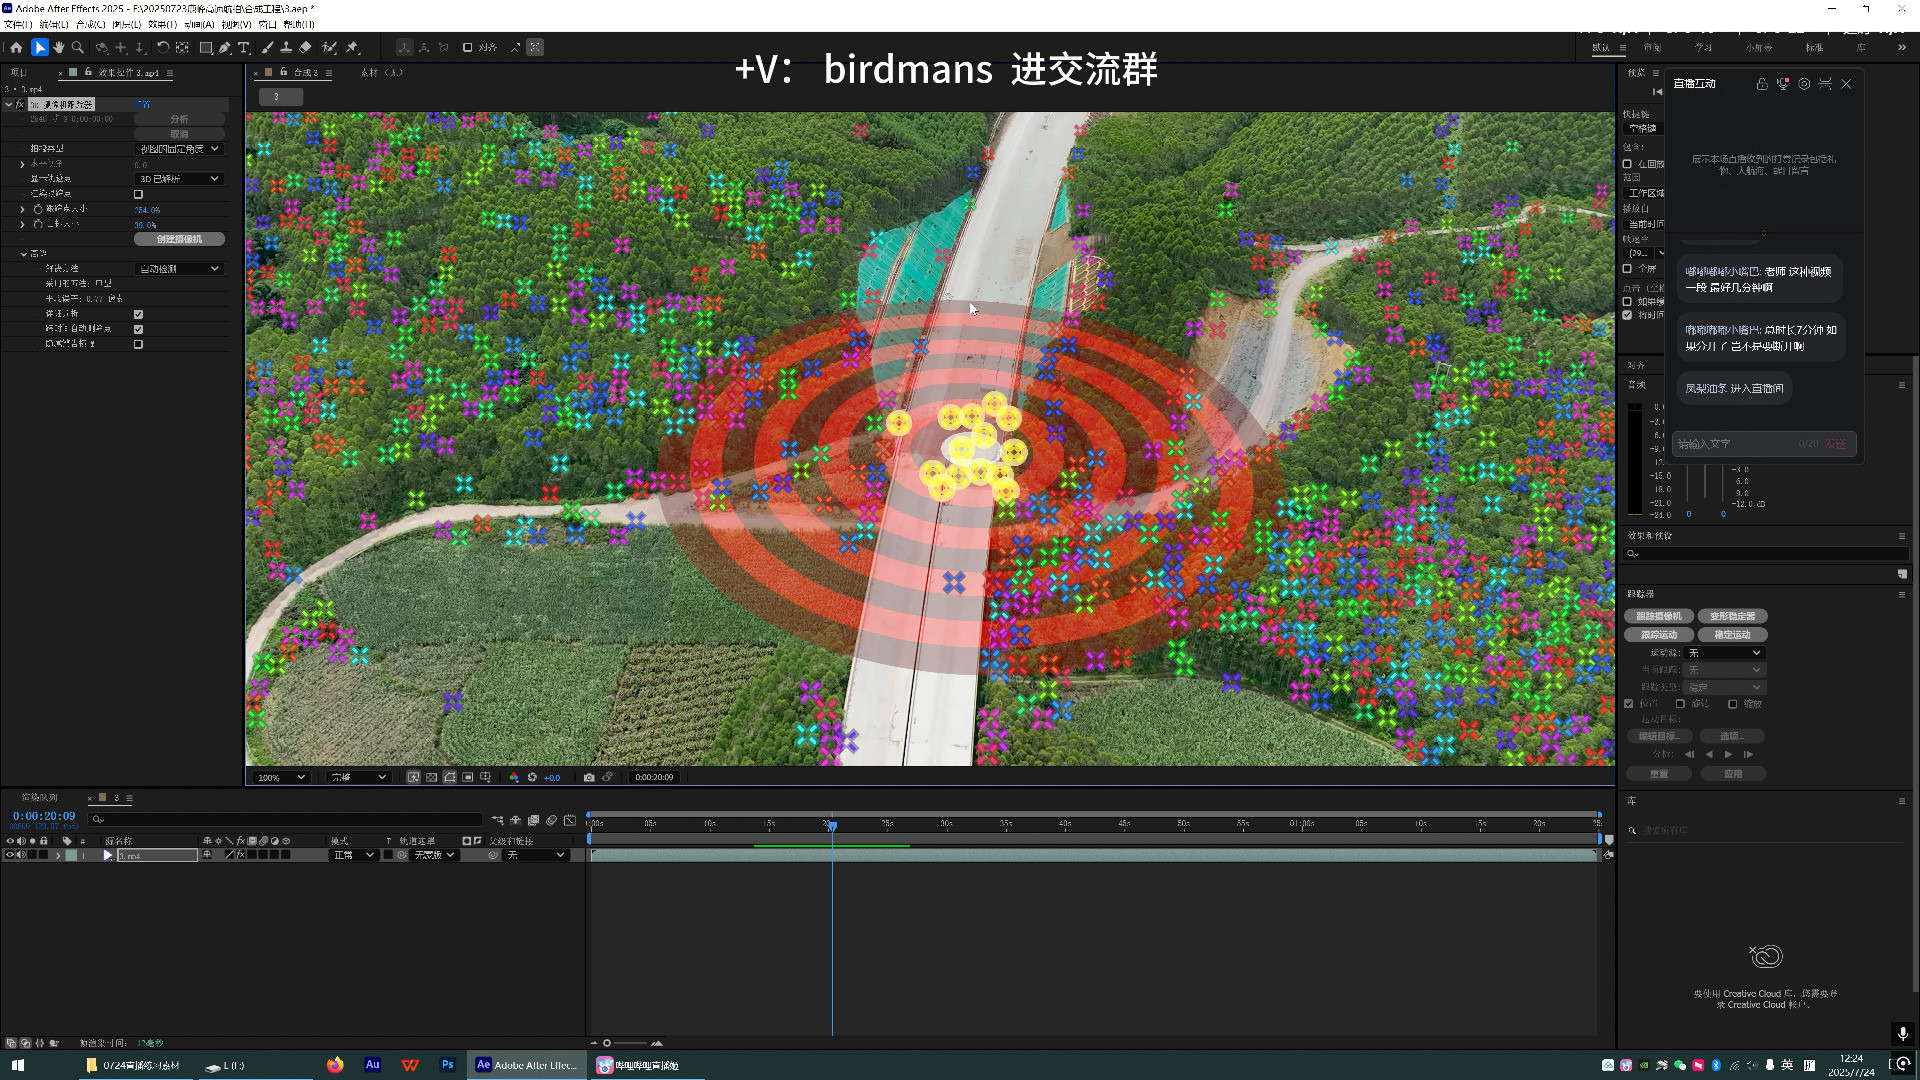Select the Rectangle shape tool
The height and width of the screenshot is (1080, 1920).
click(205, 47)
